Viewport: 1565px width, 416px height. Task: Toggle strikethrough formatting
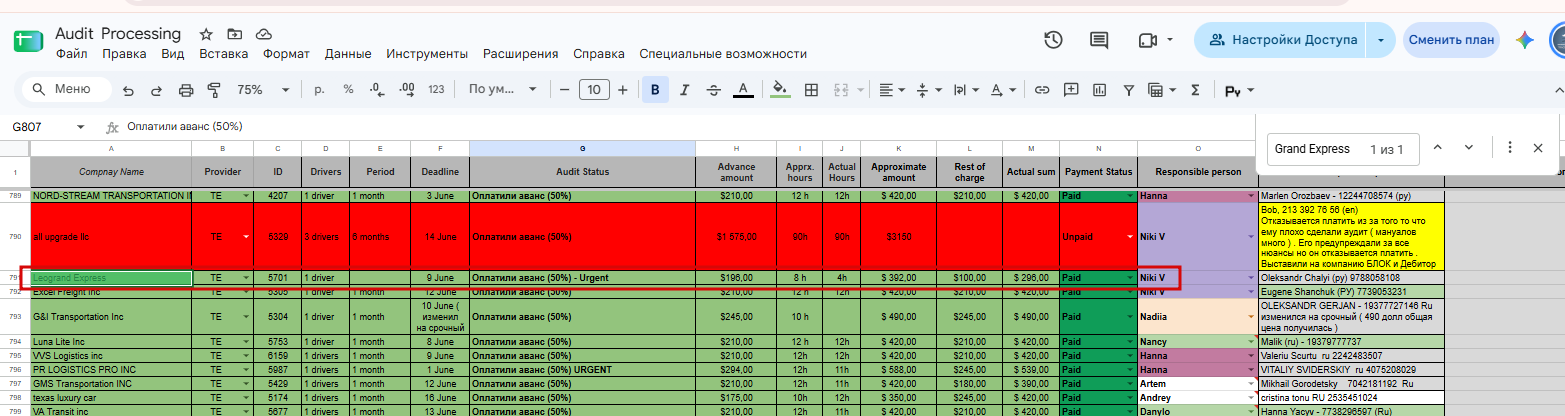click(x=713, y=90)
